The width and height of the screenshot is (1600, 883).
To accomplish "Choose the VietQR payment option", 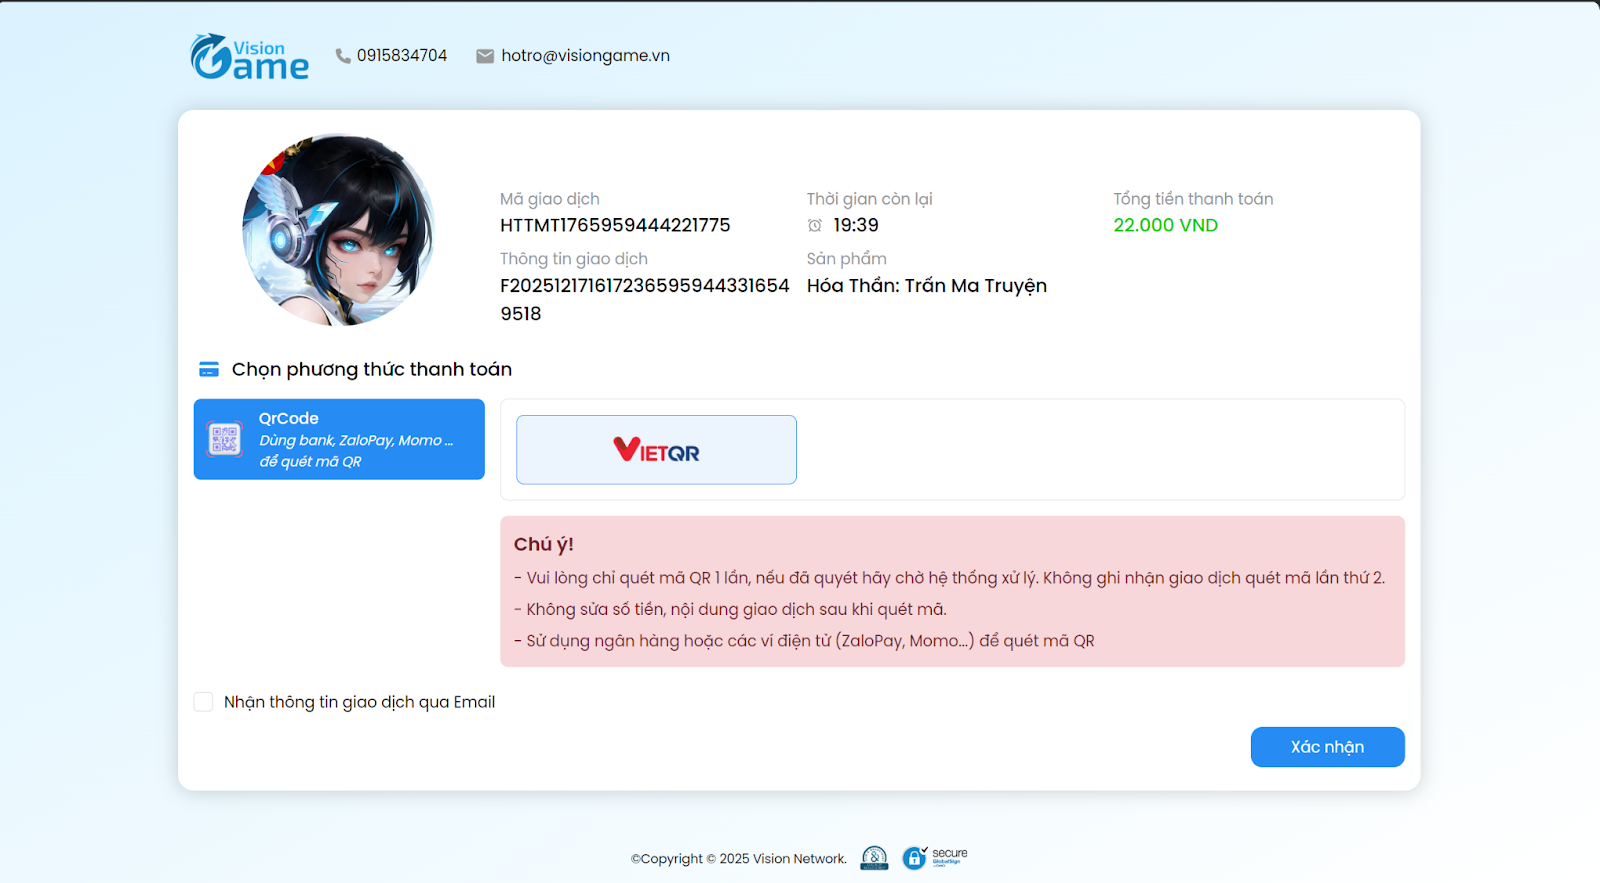I will click(x=656, y=450).
